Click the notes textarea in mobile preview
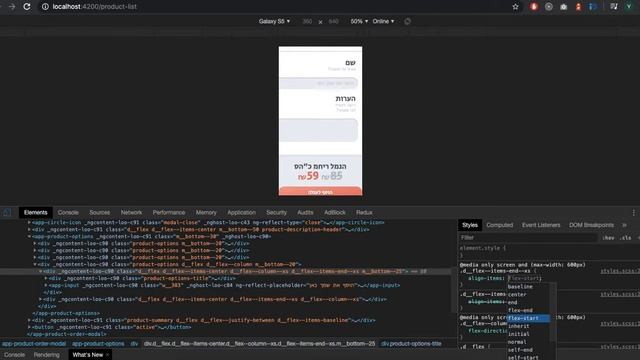Image resolution: width=640 pixels, height=360 pixels. [x=319, y=130]
